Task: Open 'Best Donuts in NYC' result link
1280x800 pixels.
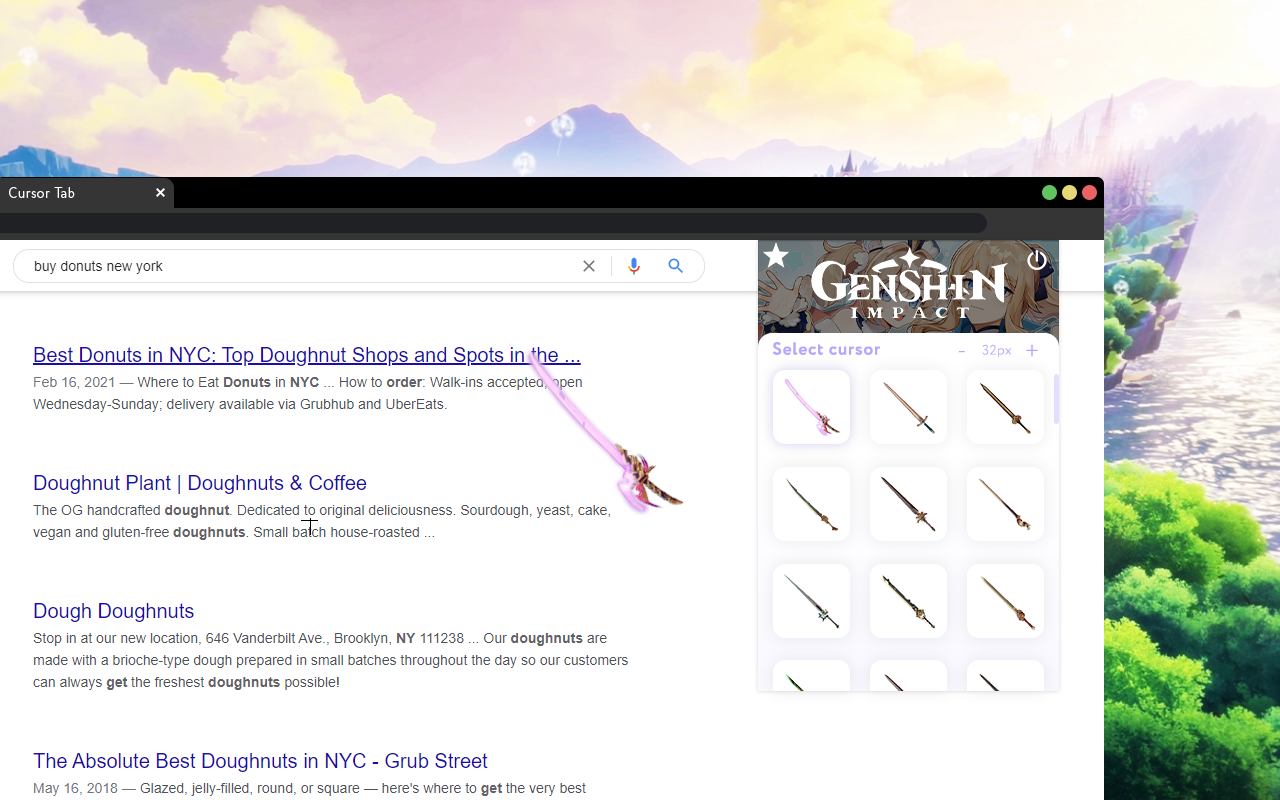Action: tap(307, 355)
